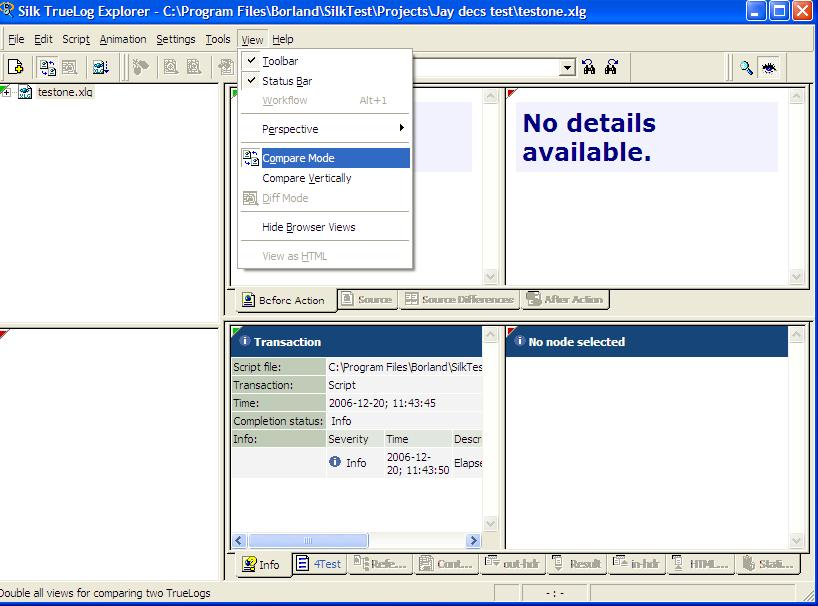Click the testone.xlg file icon in tree

coord(25,92)
